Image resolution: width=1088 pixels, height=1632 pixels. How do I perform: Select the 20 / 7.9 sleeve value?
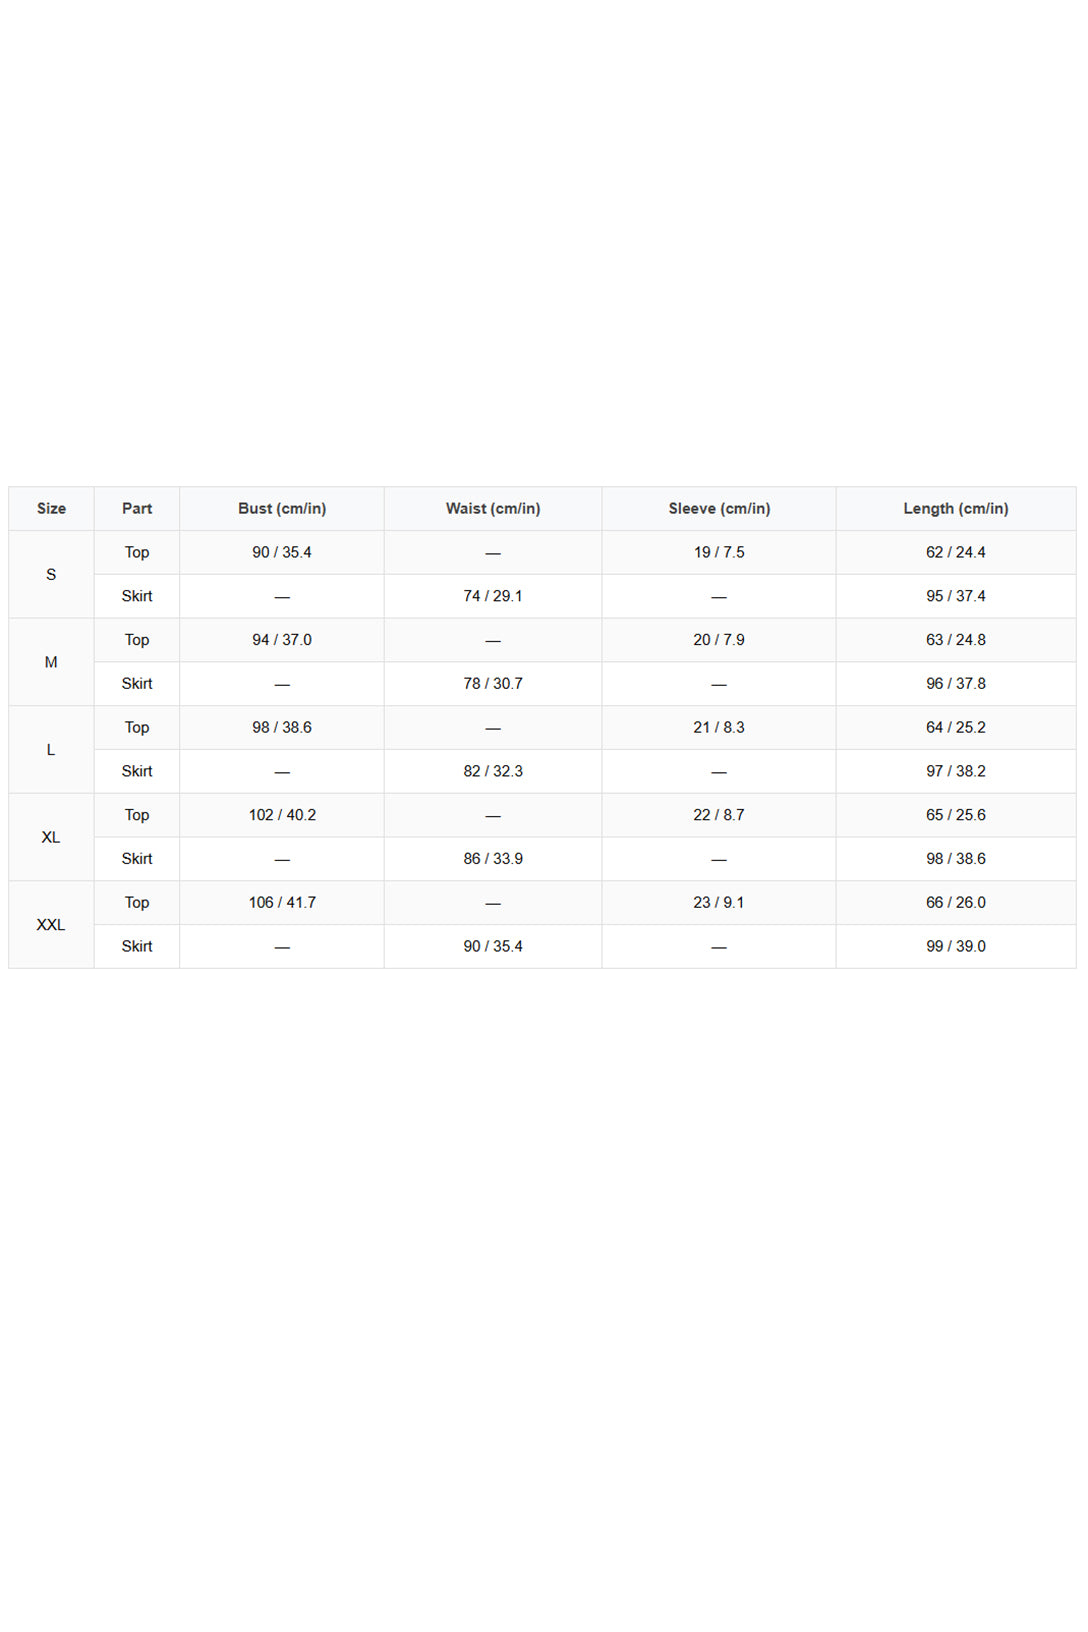(x=719, y=640)
